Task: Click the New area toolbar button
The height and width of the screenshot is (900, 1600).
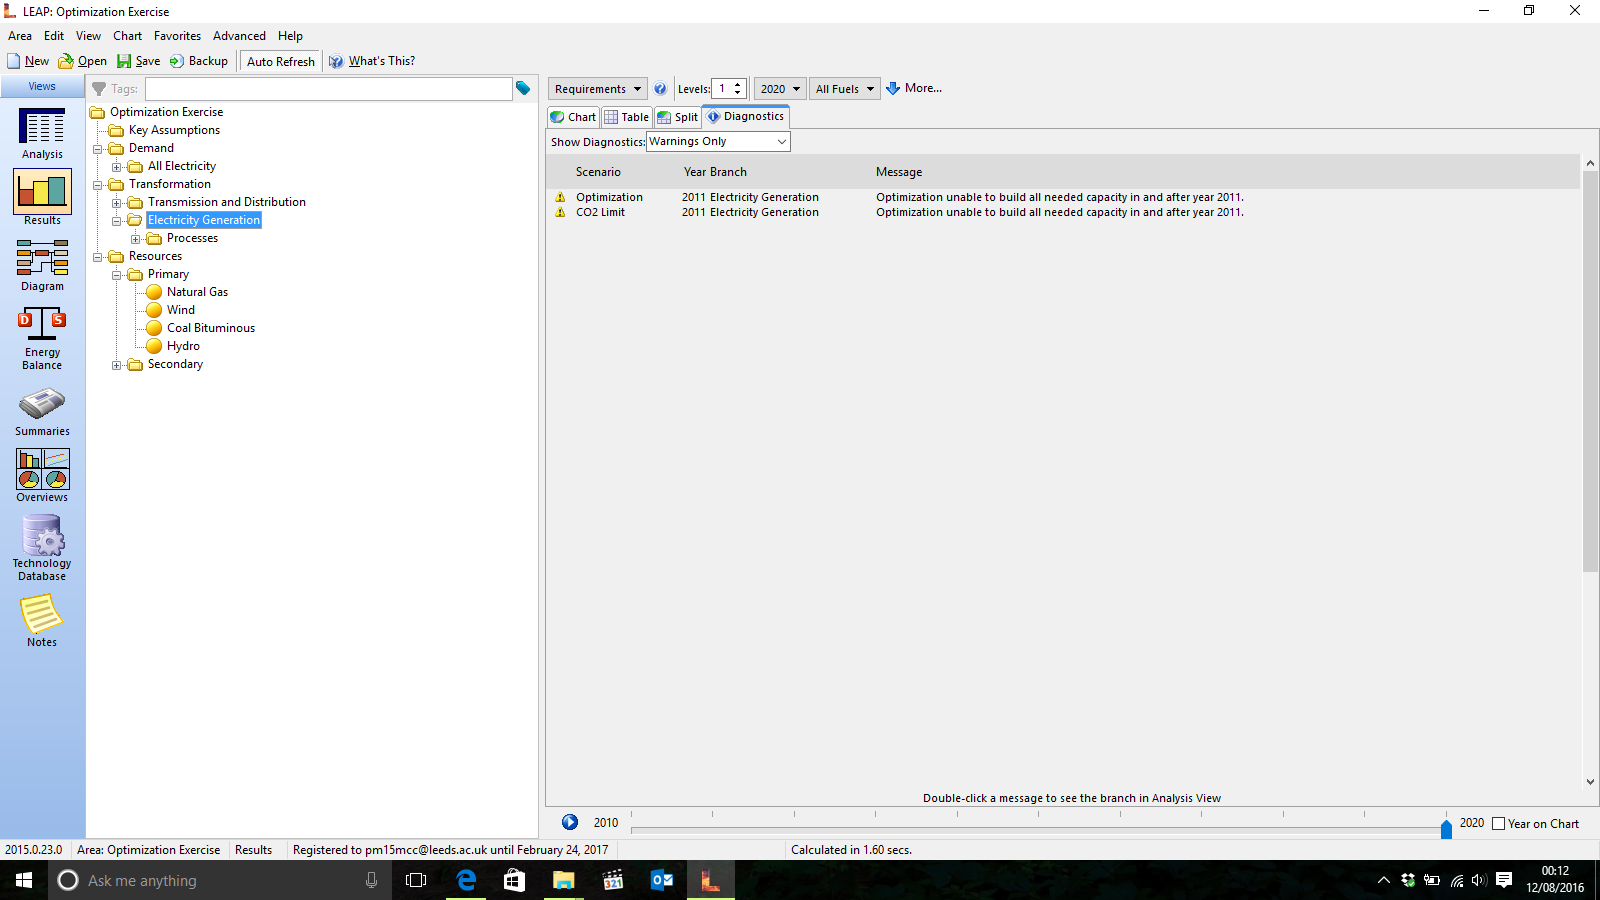Action: (x=28, y=61)
